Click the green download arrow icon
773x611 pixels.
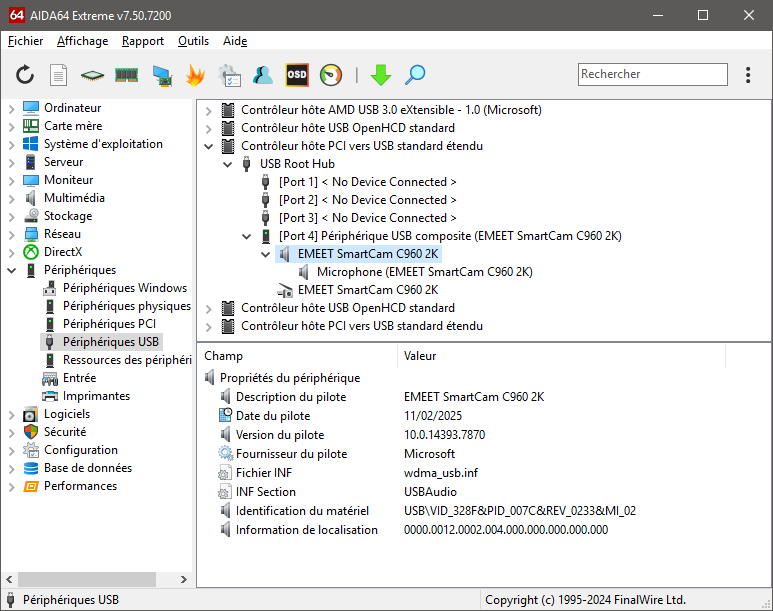point(381,75)
